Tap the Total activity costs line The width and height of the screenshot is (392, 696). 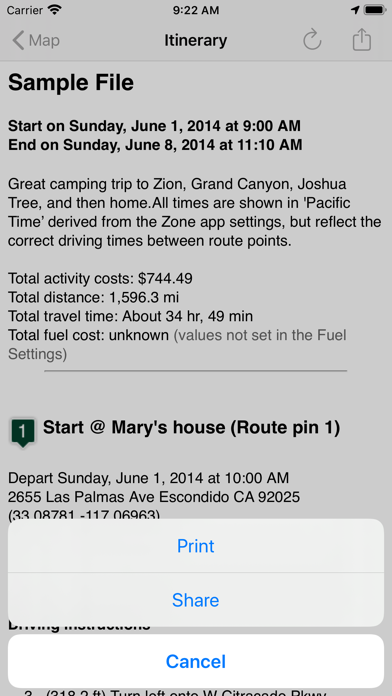[x=100, y=278]
